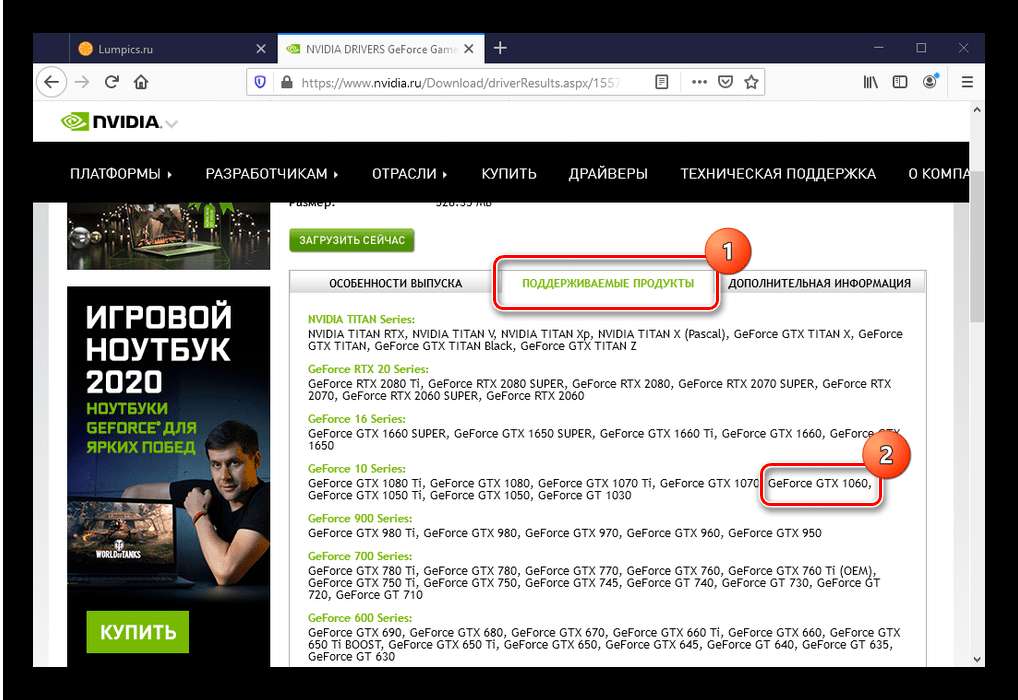
Task: Open Firefox hamburger application menu
Action: [967, 82]
